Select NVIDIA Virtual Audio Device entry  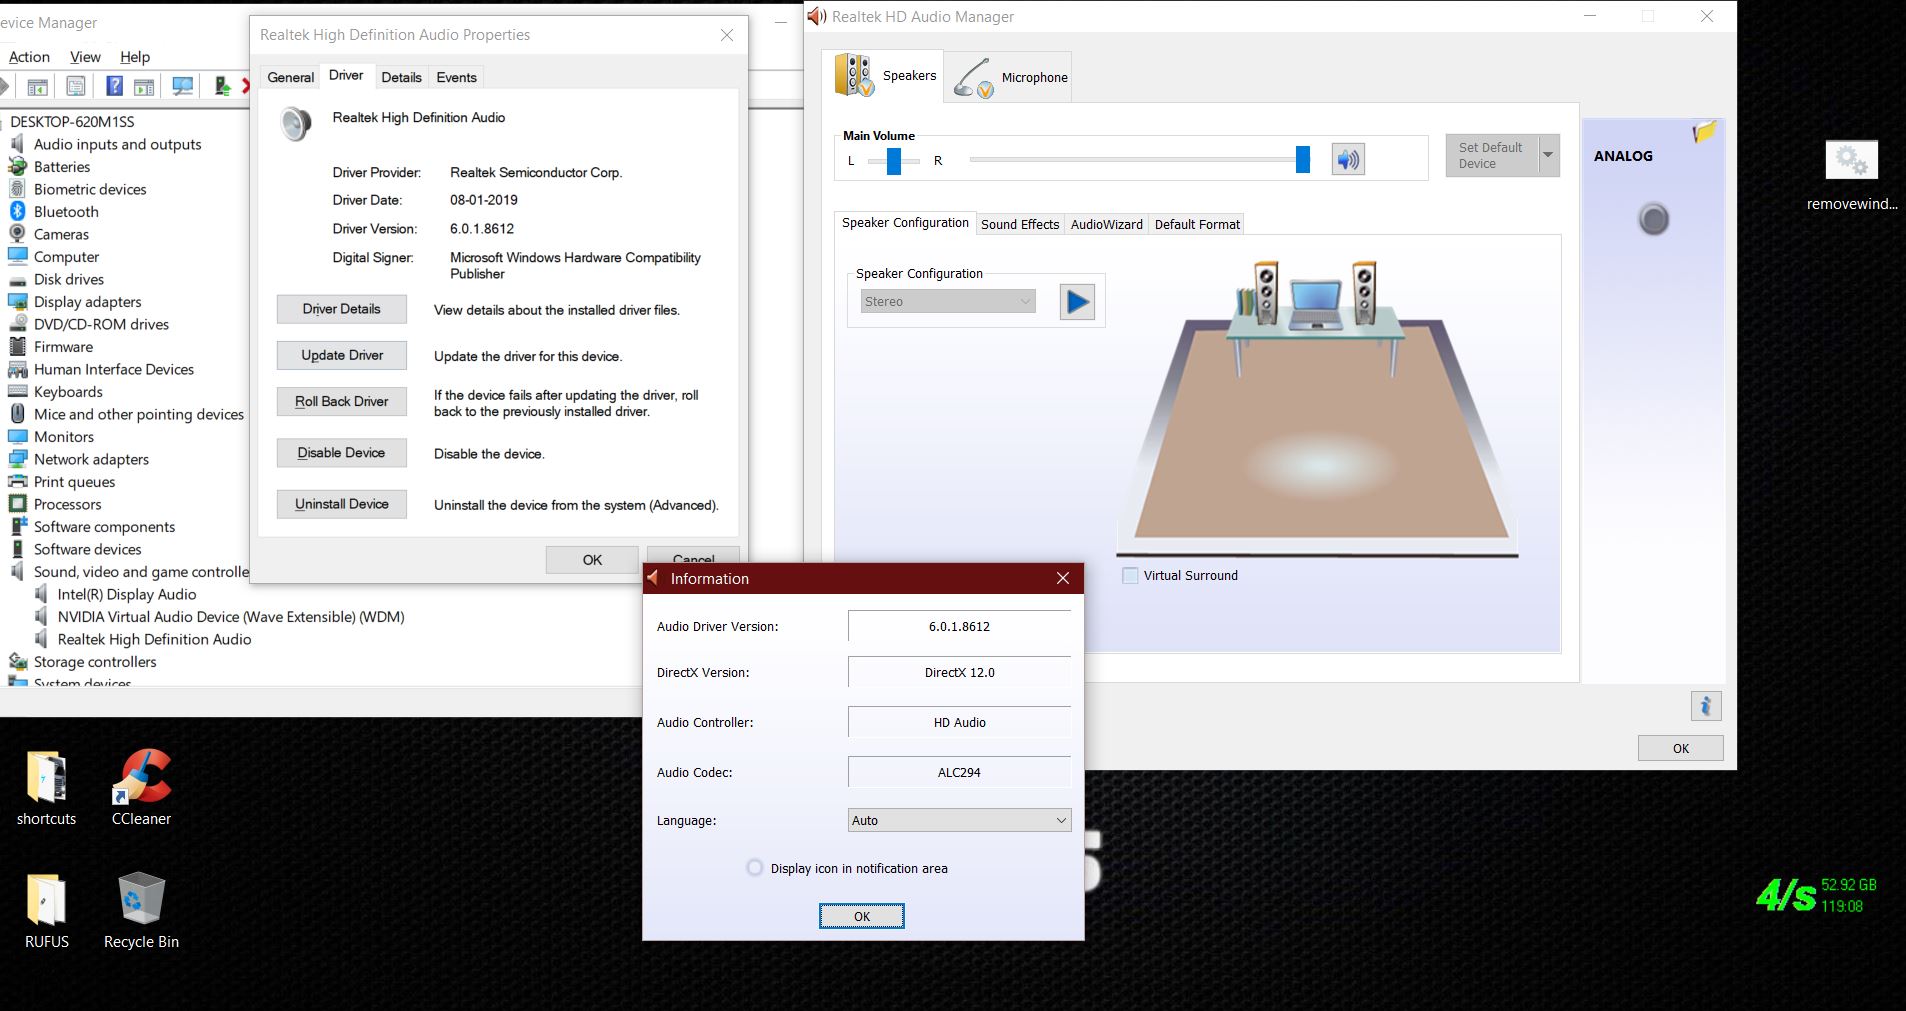click(x=231, y=617)
